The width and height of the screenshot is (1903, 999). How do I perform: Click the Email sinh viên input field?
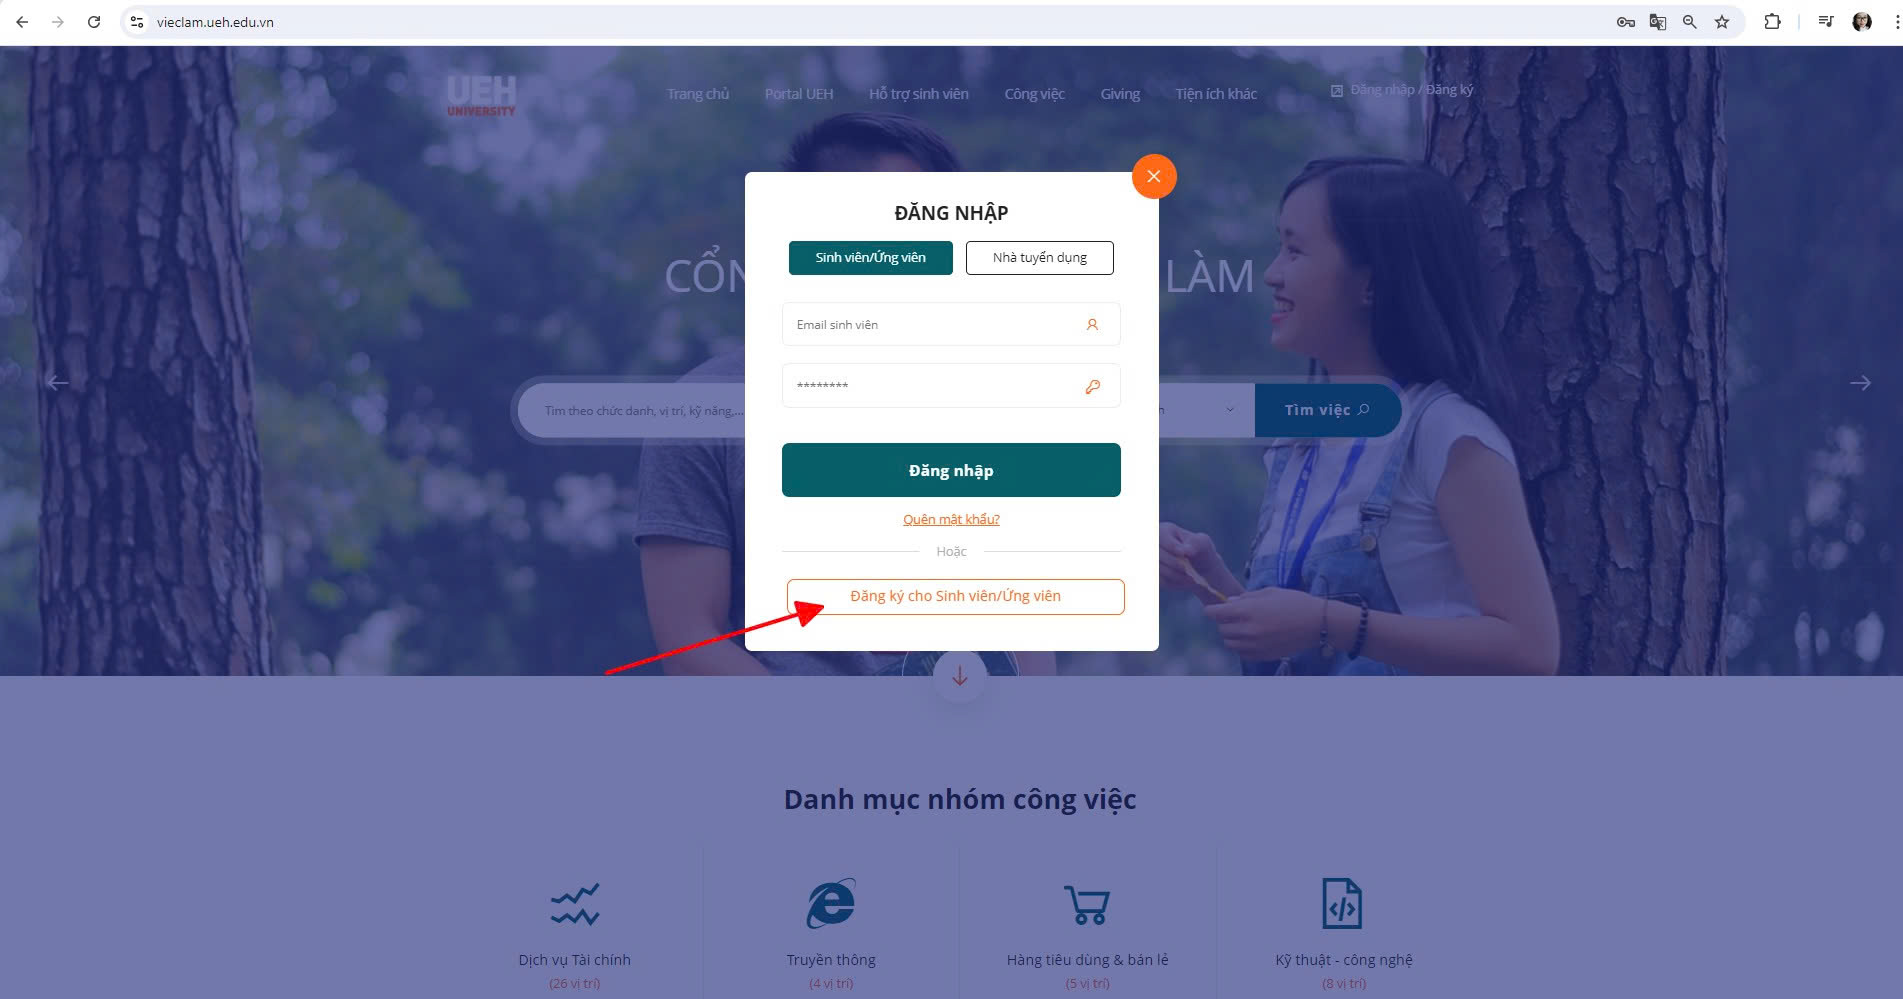point(951,324)
